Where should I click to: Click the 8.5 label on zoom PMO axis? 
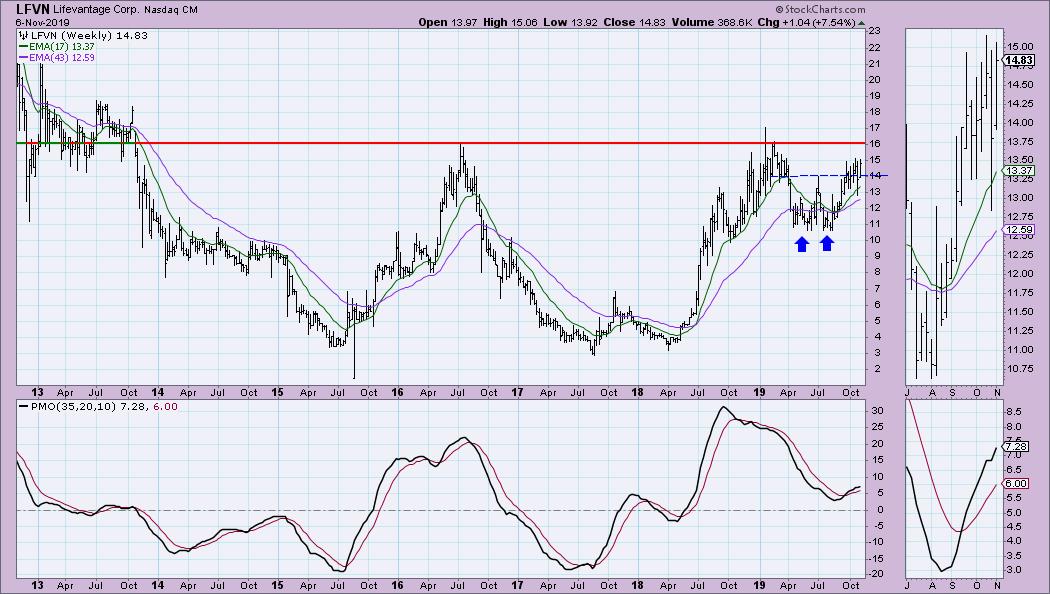(1014, 412)
